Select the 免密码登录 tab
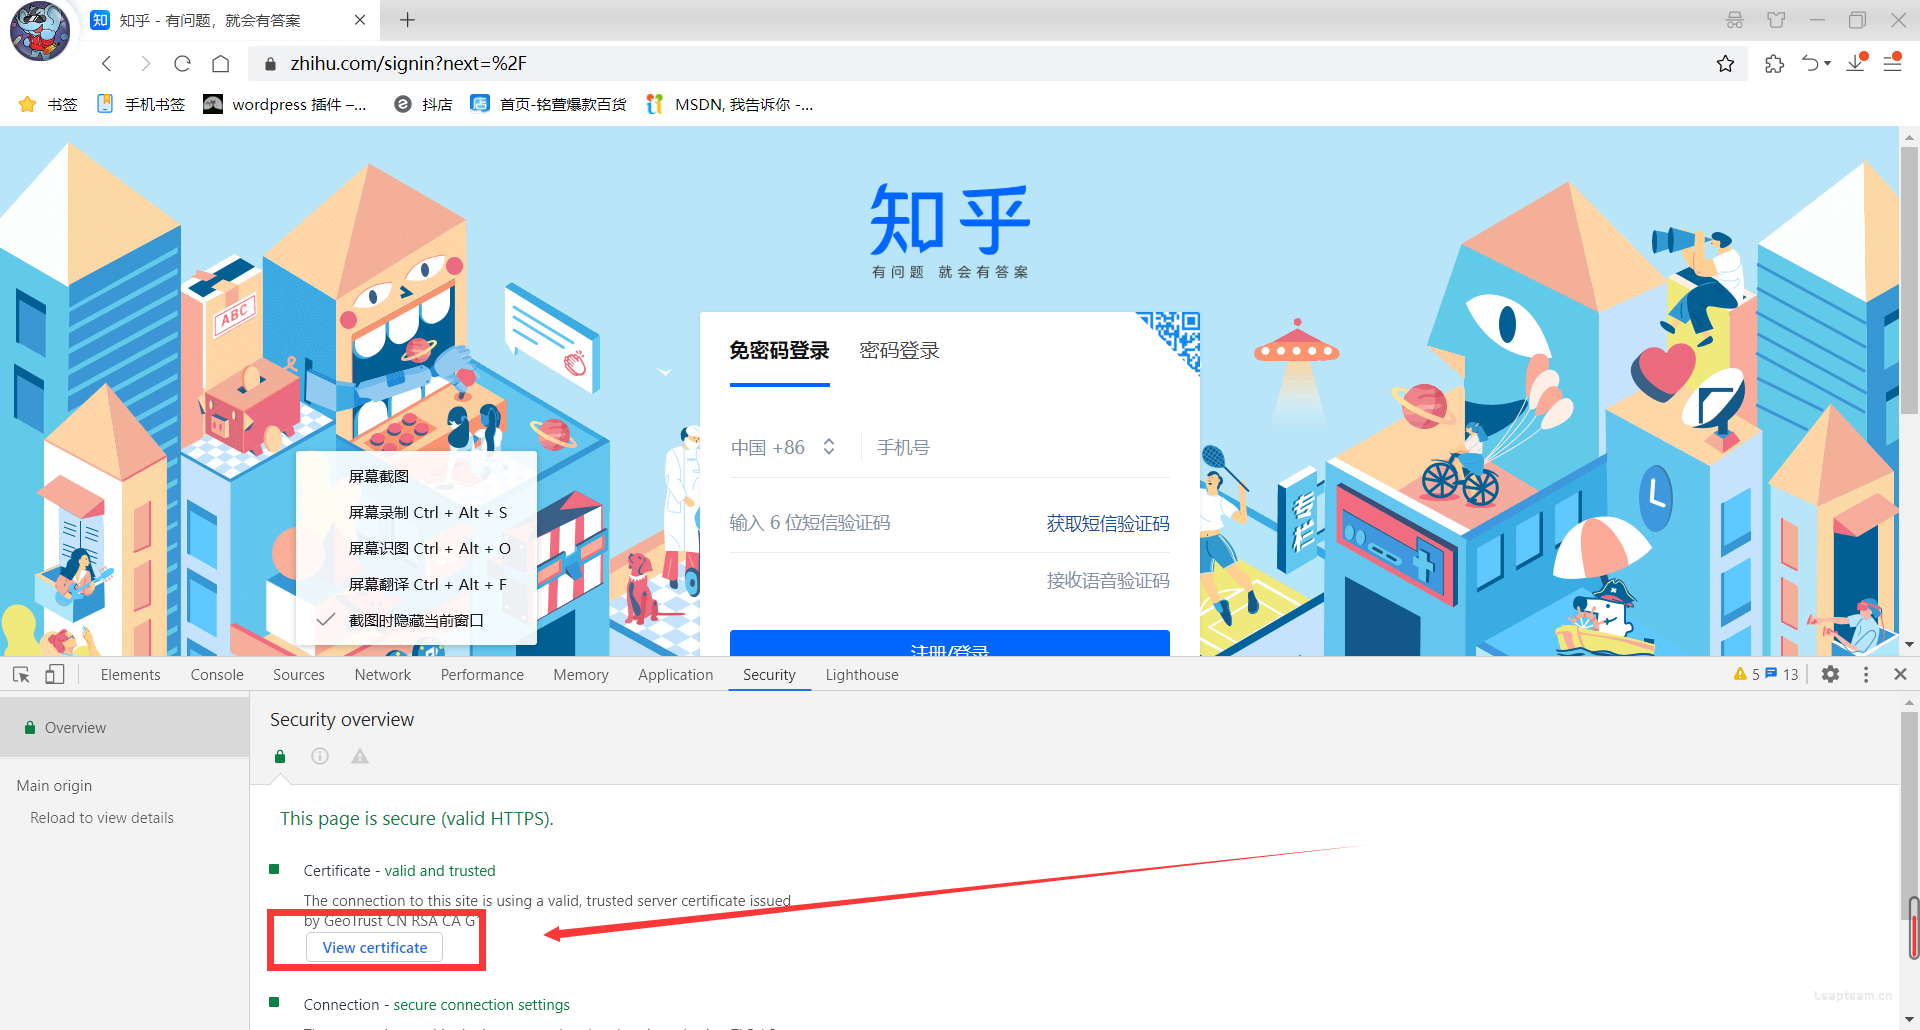The height and width of the screenshot is (1030, 1920). pyautogui.click(x=779, y=351)
